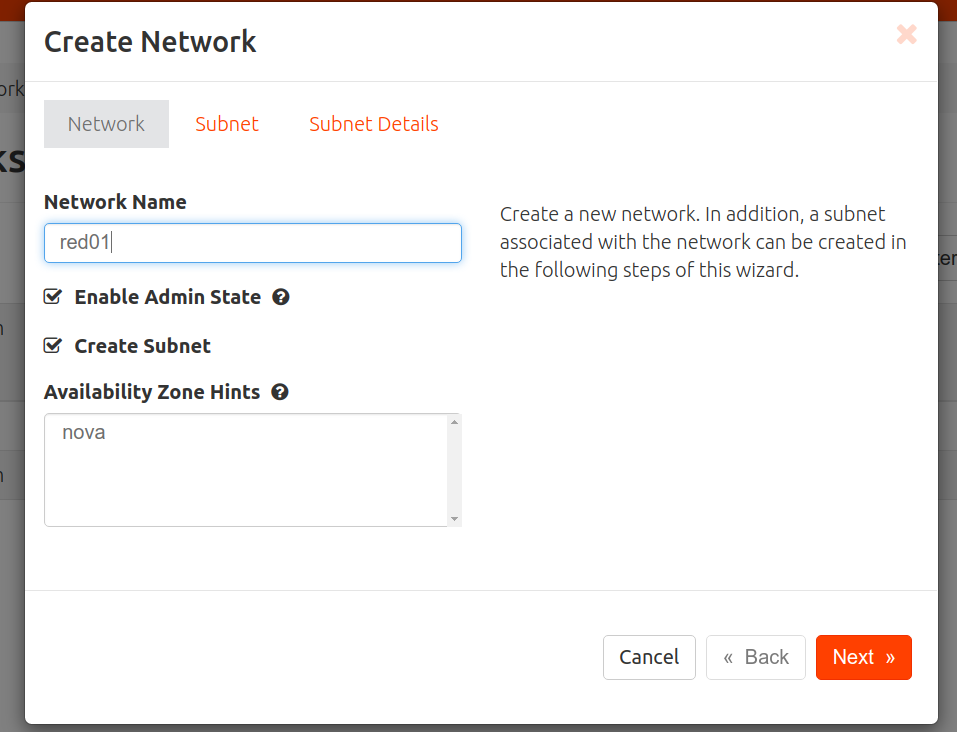The height and width of the screenshot is (732, 957).
Task: Cancel network creation
Action: click(x=648, y=657)
